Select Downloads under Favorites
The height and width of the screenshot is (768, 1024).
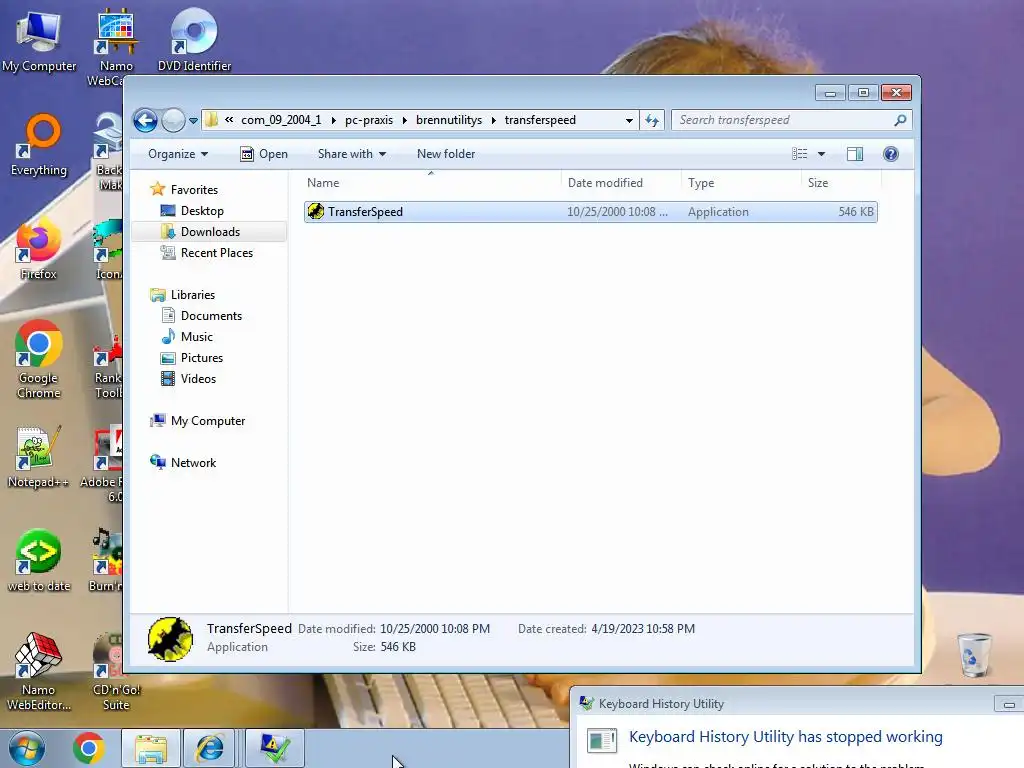210,232
